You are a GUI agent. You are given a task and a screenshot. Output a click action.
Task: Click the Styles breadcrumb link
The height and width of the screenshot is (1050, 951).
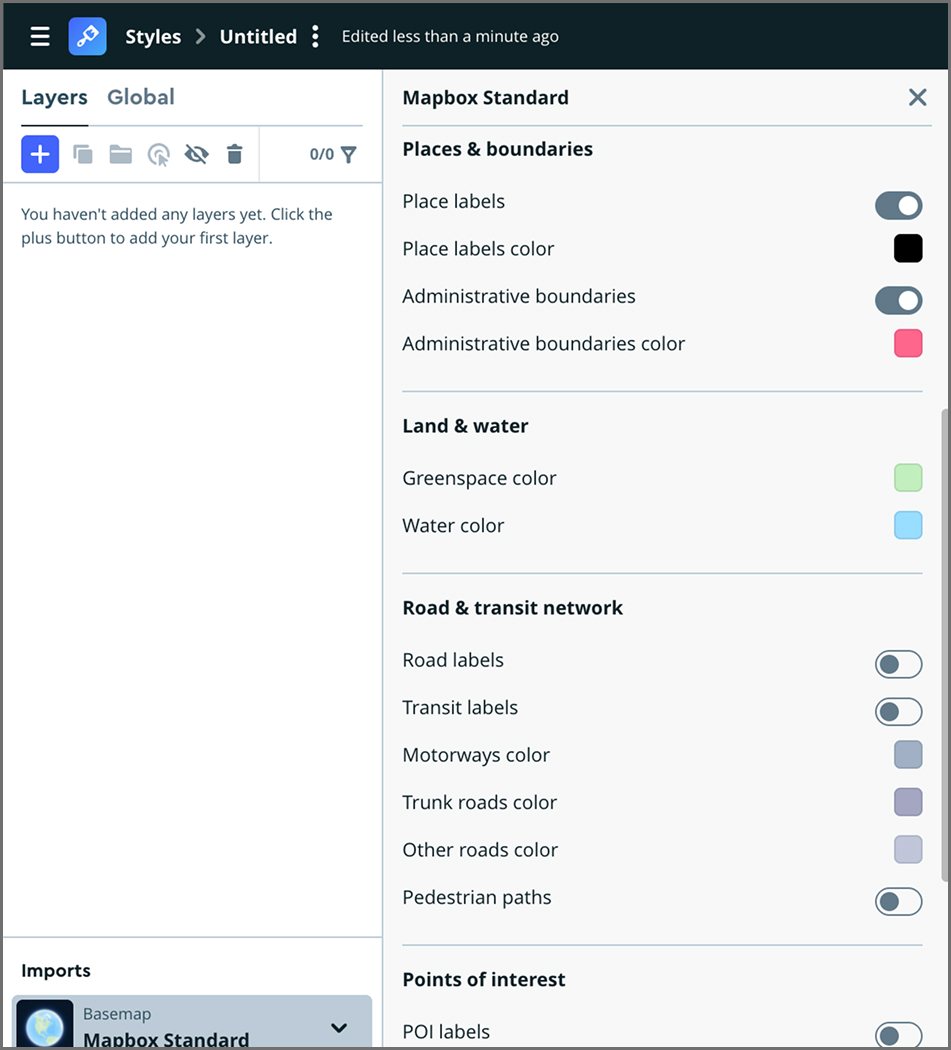(153, 36)
